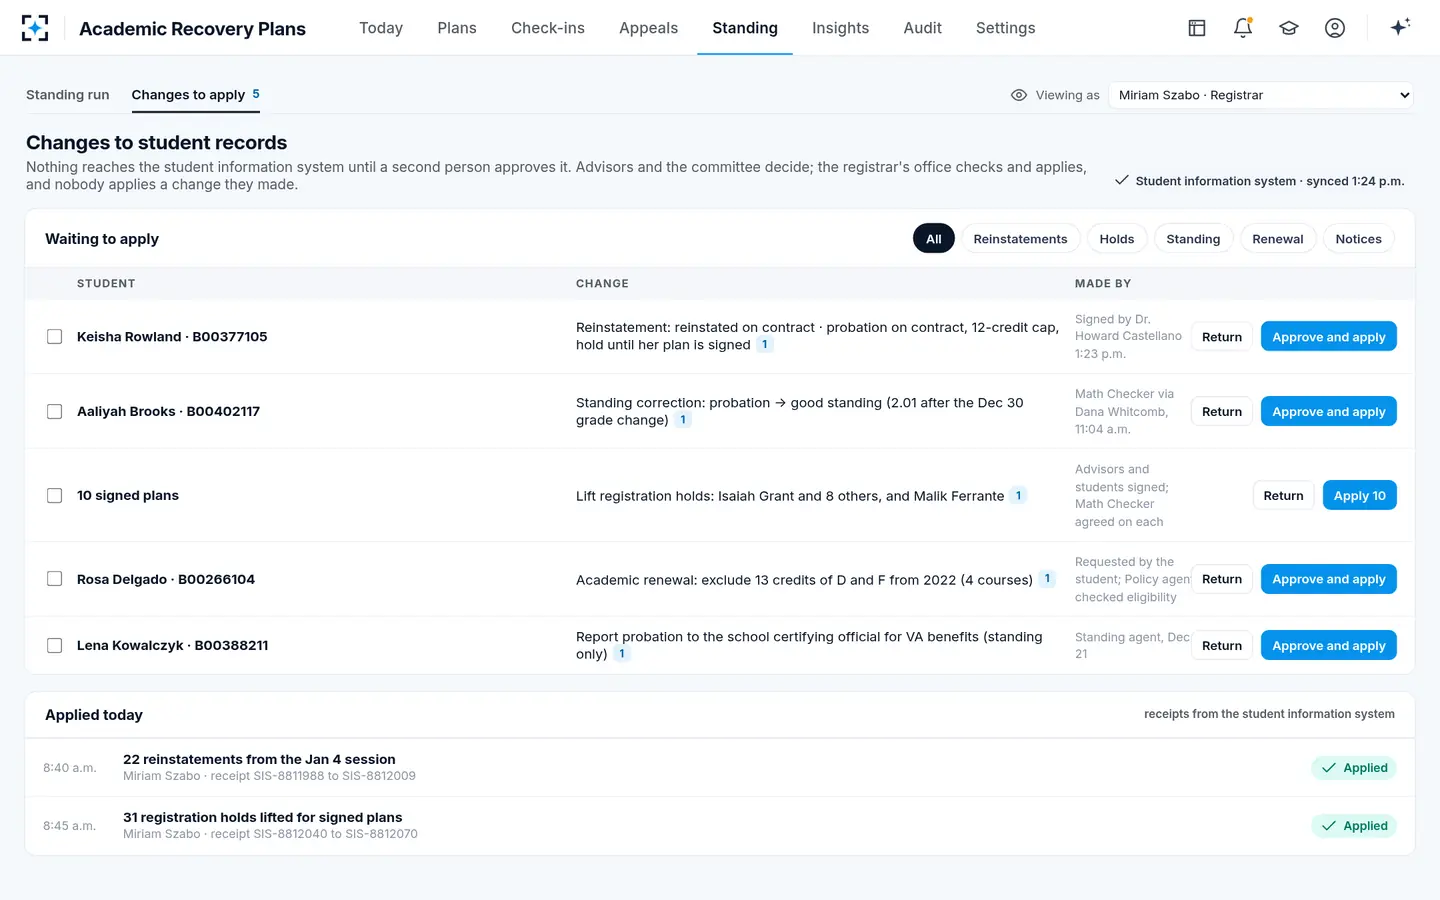The width and height of the screenshot is (1440, 900).
Task: Filter list by Notices
Action: tap(1358, 239)
